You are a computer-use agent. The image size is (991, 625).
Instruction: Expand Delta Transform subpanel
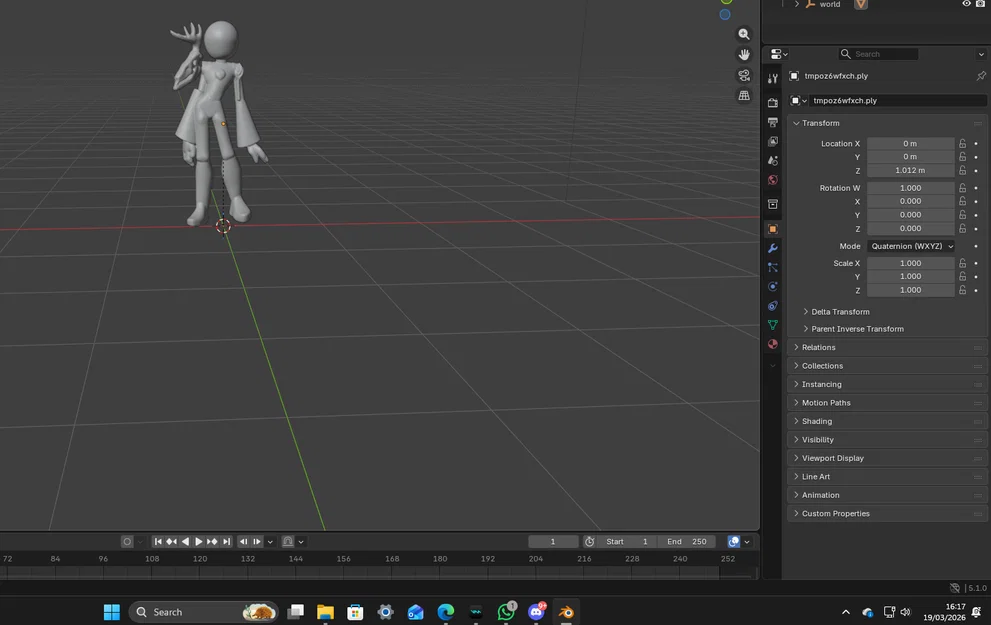pos(806,312)
